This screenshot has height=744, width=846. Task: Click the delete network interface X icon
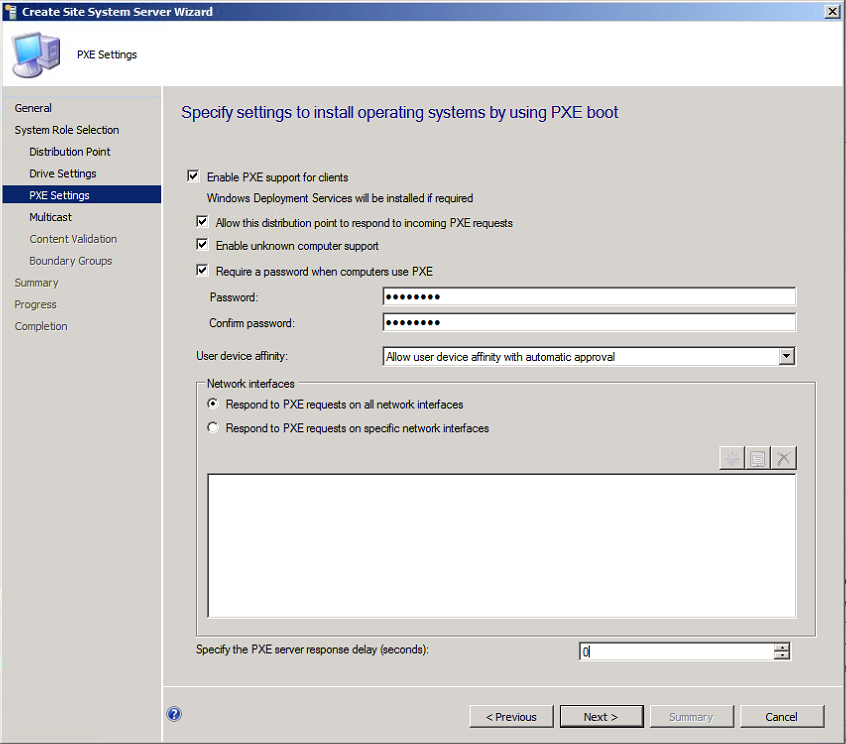[783, 458]
